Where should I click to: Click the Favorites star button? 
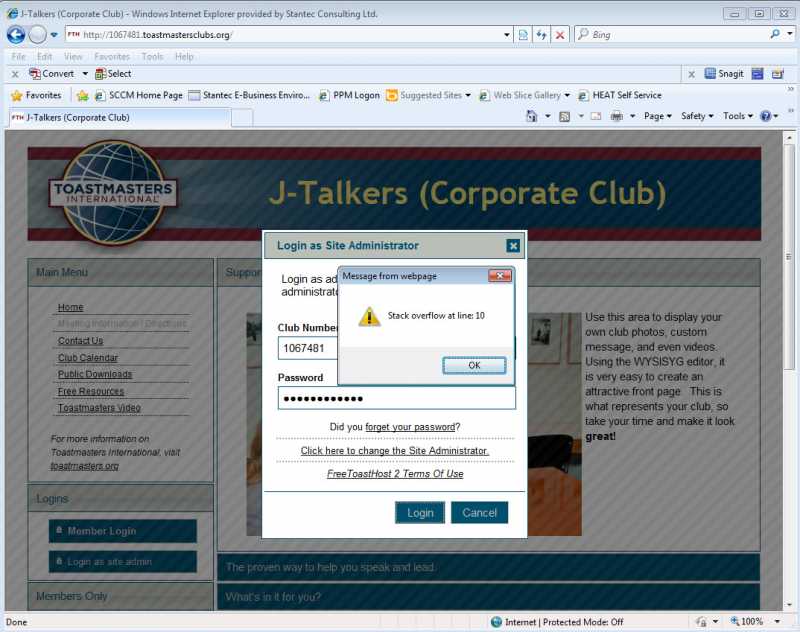point(36,95)
